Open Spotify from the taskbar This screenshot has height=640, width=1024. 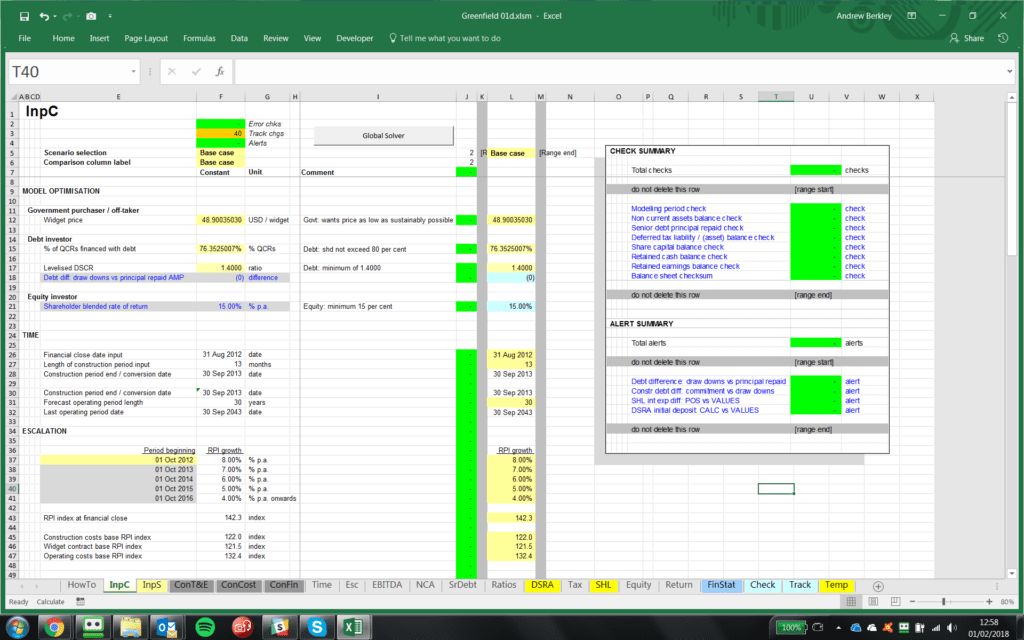[x=205, y=628]
